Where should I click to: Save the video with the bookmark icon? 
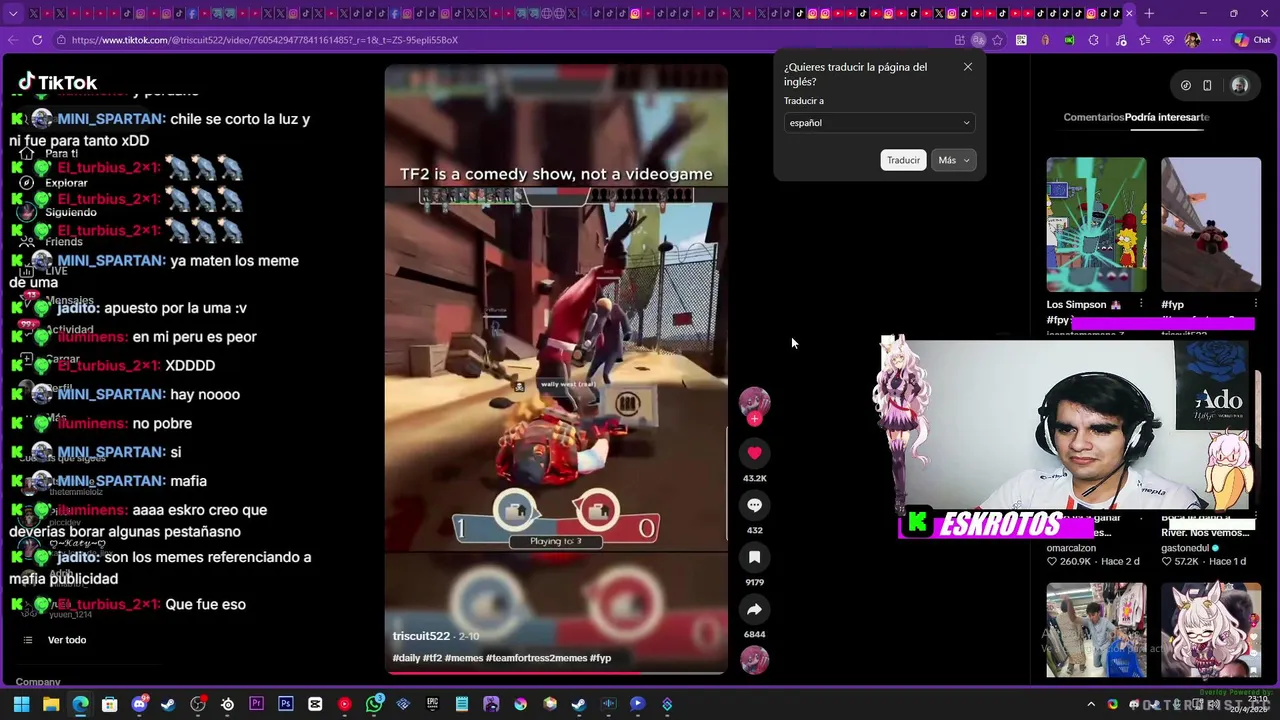(x=754, y=557)
